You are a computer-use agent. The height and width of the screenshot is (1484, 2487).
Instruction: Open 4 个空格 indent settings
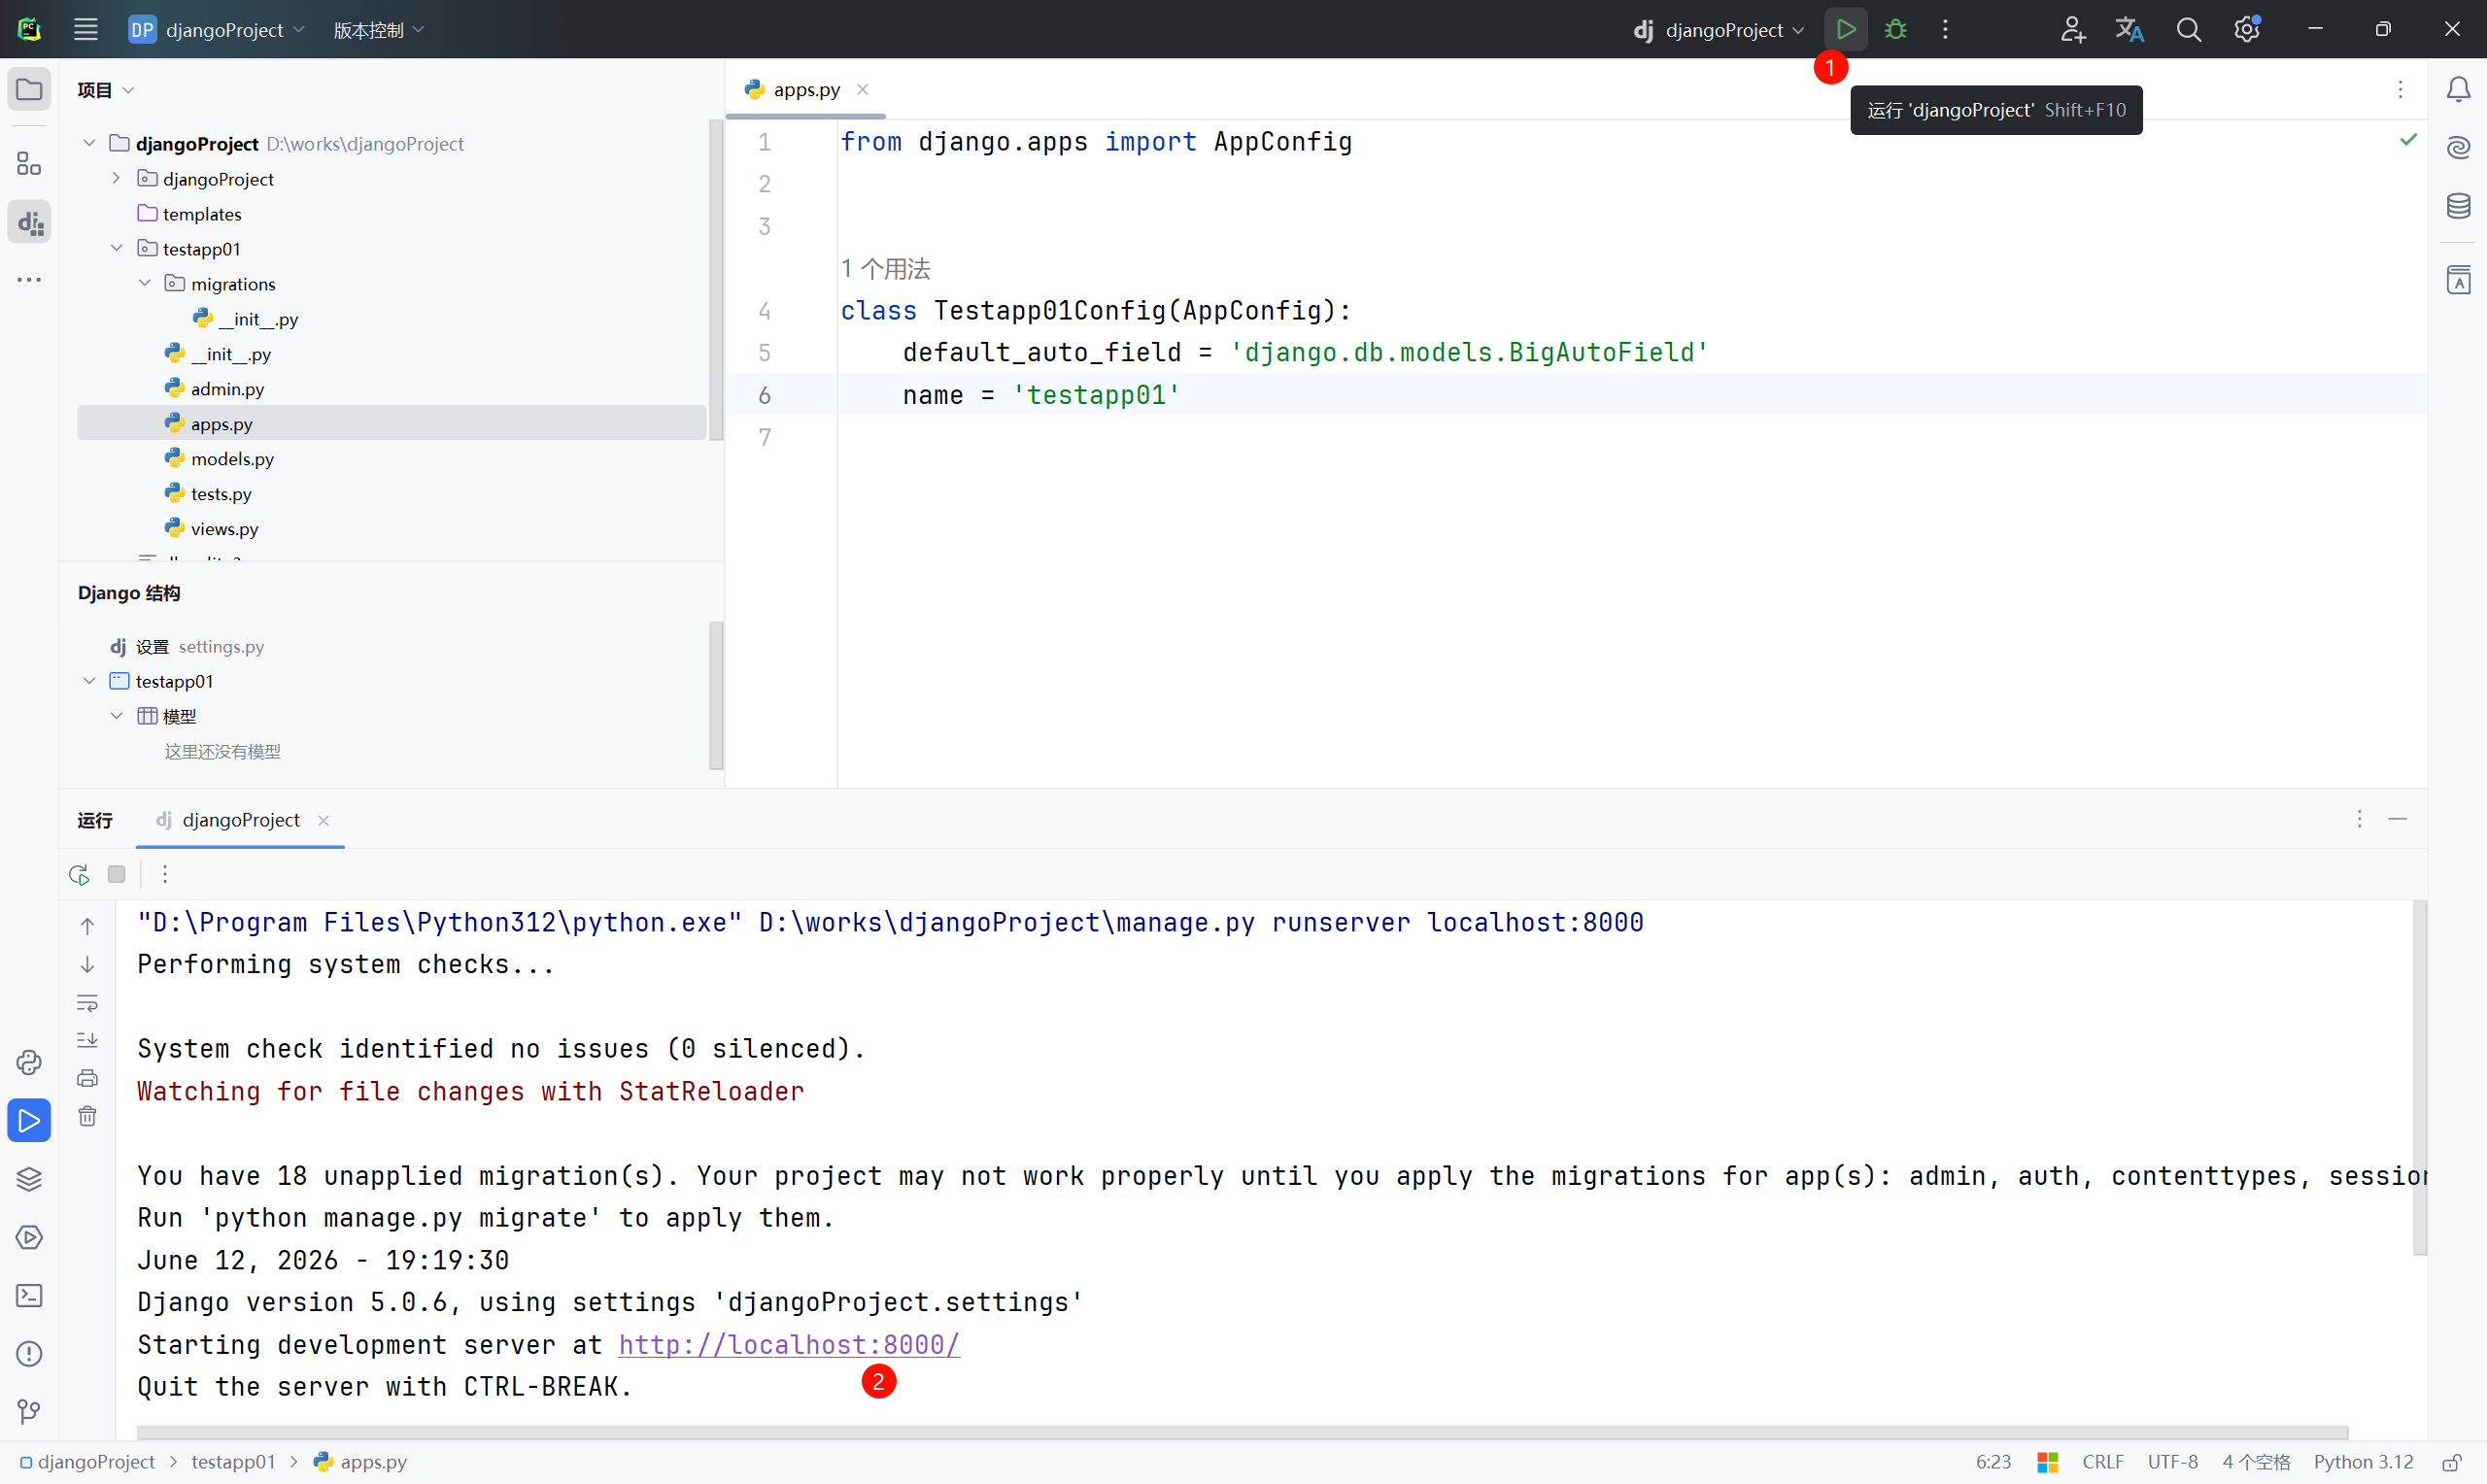[x=2256, y=1462]
